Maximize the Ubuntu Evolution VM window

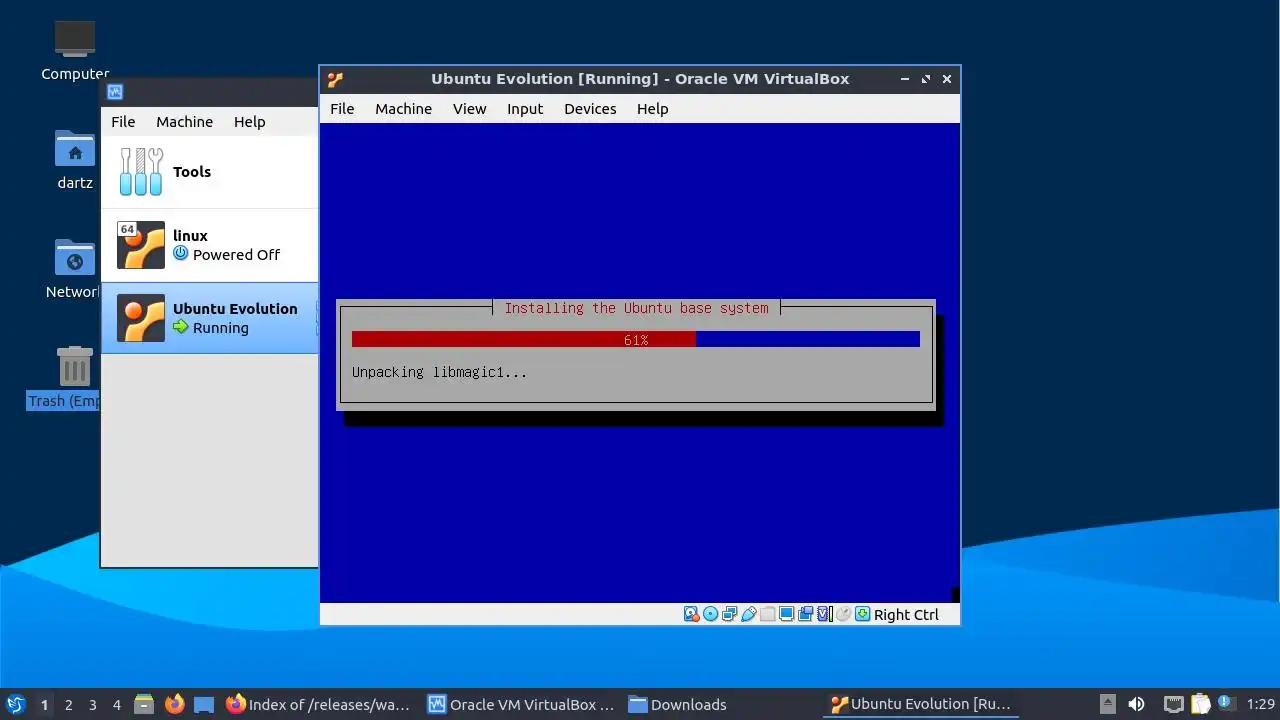926,79
